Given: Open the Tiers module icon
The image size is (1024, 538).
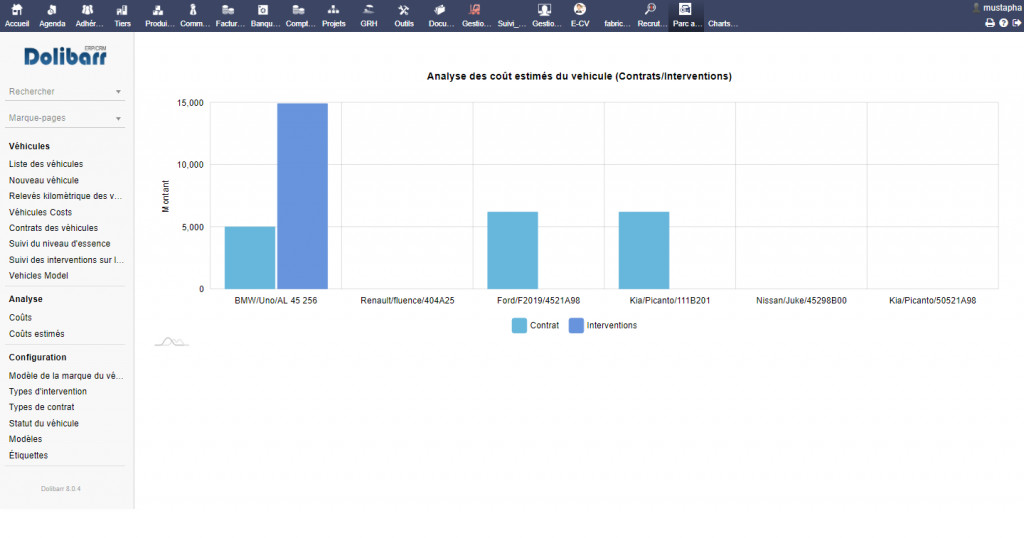Looking at the screenshot, I should point(122,10).
